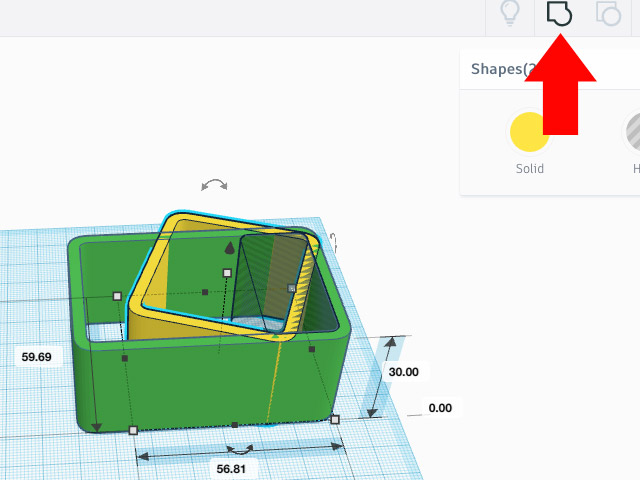Click the bottom-left white corner handle
This screenshot has height=480, width=640.
click(x=134, y=430)
